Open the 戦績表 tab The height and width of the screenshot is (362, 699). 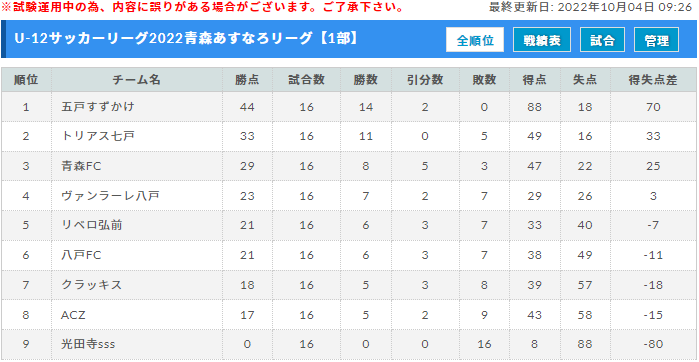coord(542,40)
